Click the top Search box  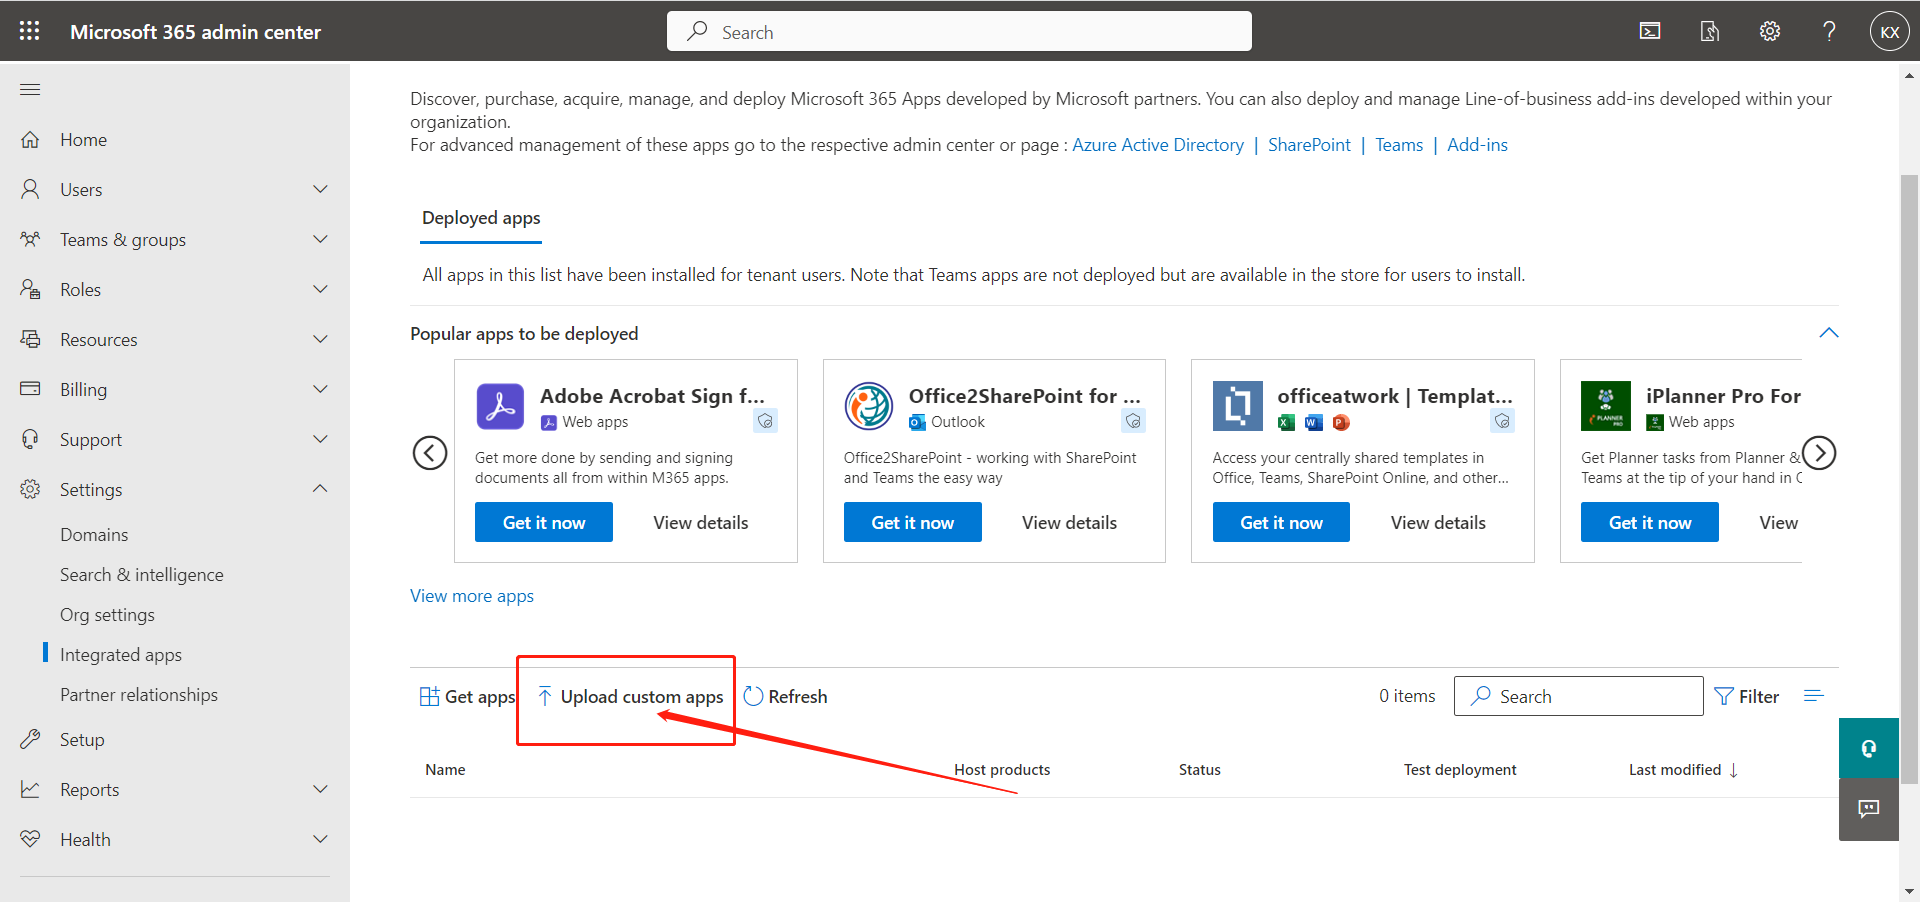click(x=959, y=31)
